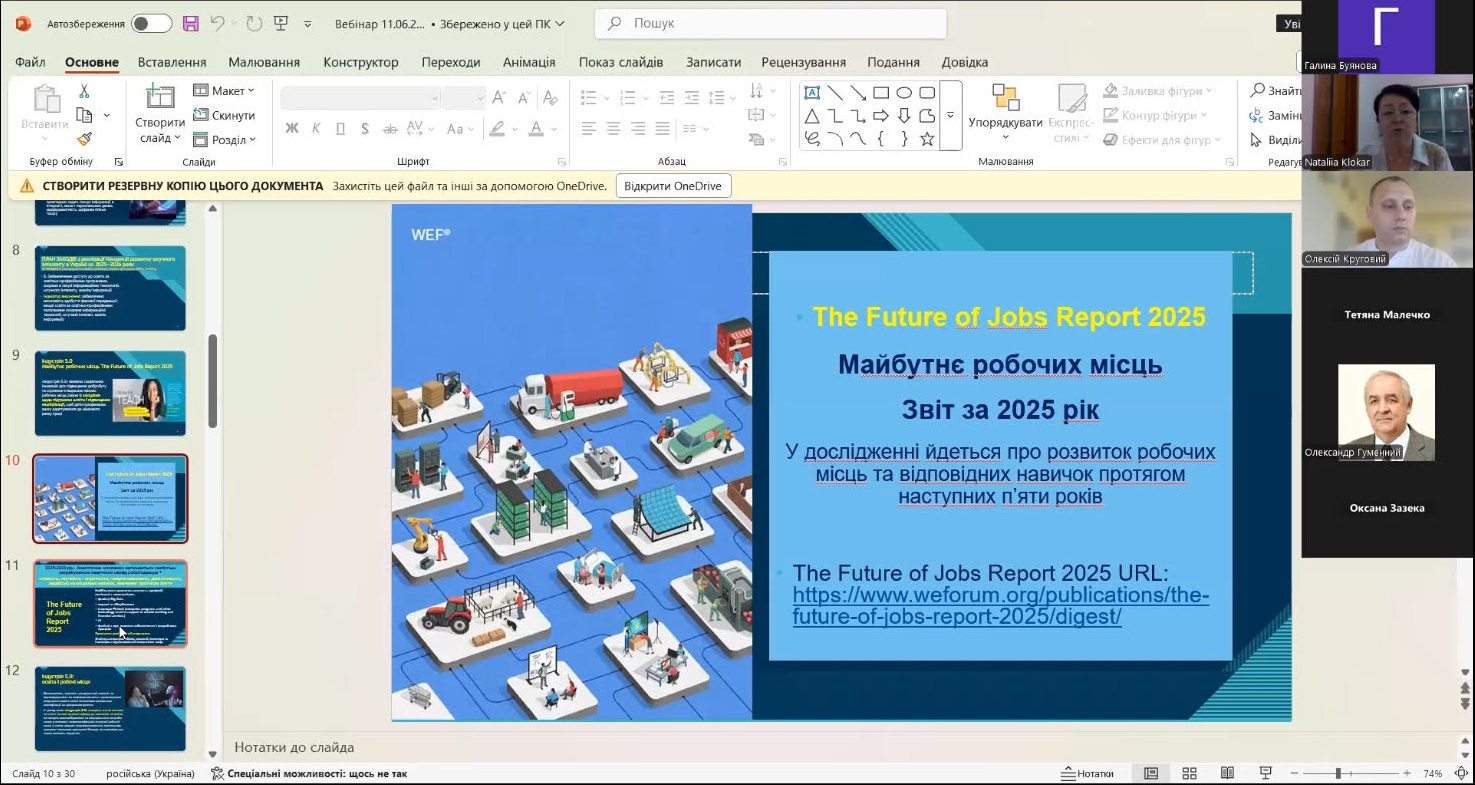Open the Макет layout dropdown
Image resolution: width=1475 pixels, height=785 pixels.
[x=224, y=91]
